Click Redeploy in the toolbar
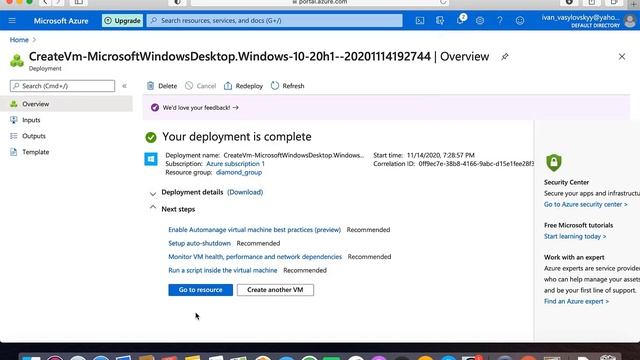Image resolution: width=640 pixels, height=360 pixels. [x=243, y=86]
